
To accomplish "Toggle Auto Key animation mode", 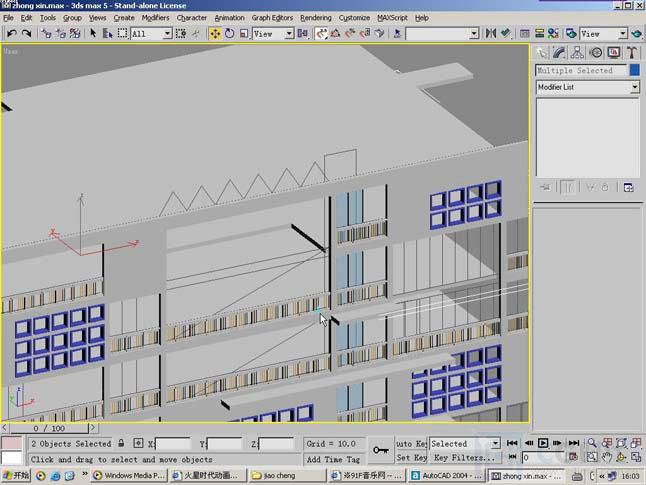I will [x=411, y=443].
